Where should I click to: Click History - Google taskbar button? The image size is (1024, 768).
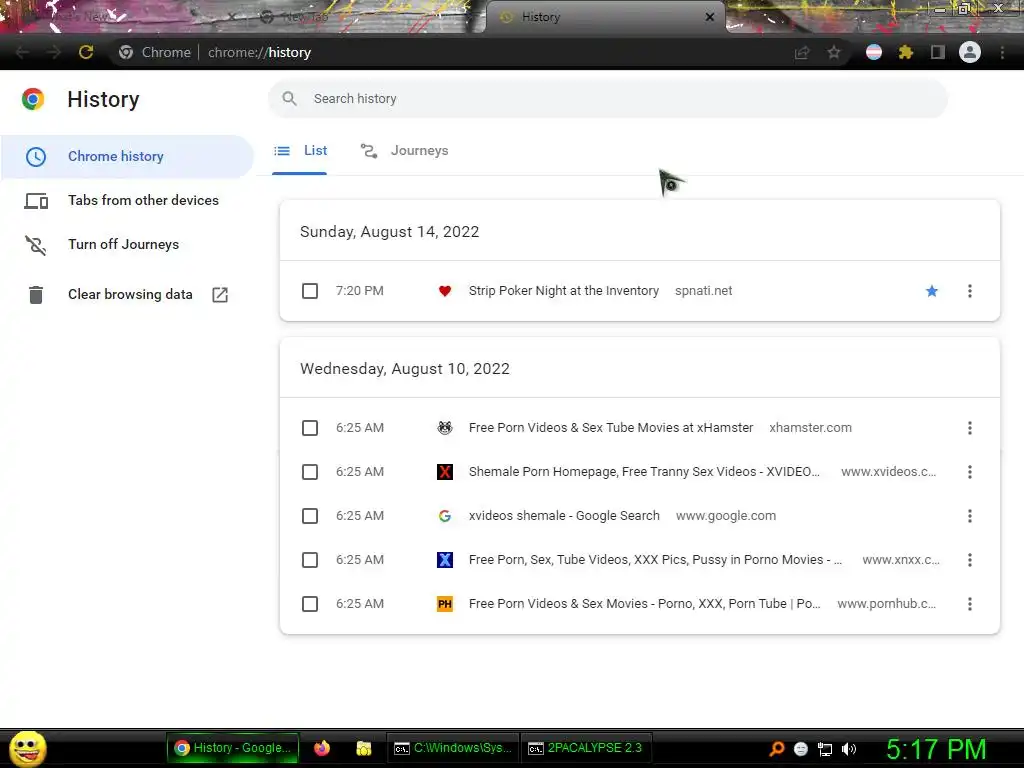click(x=233, y=748)
